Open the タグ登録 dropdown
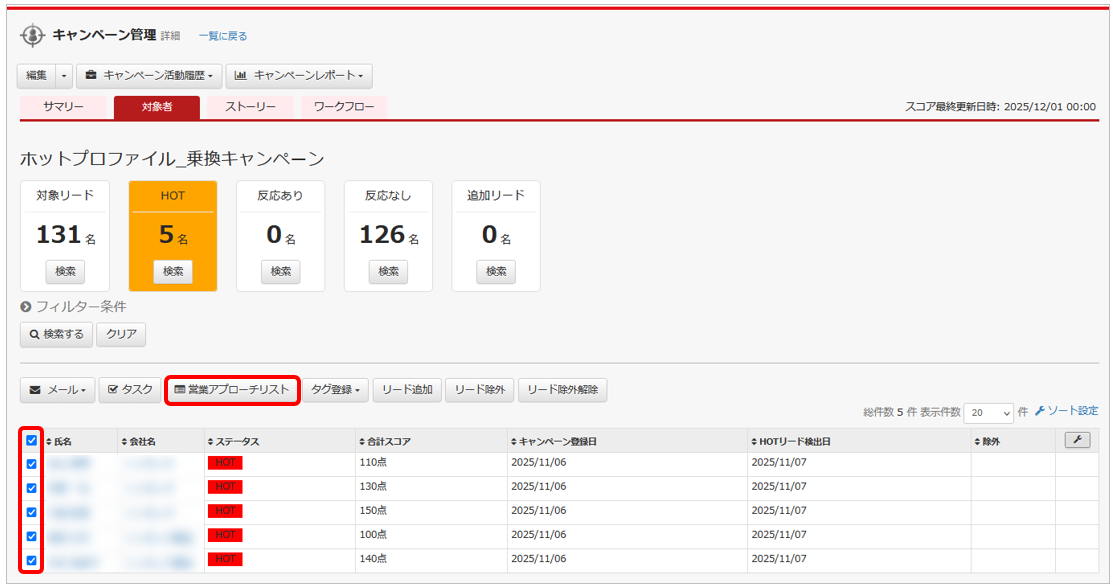This screenshot has width=1113, height=587. tap(336, 390)
